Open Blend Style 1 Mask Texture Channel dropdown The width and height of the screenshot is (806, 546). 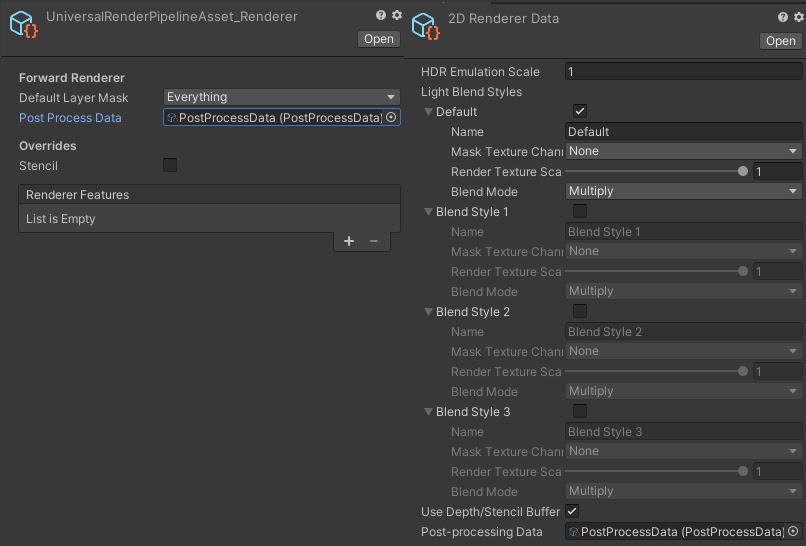click(684, 251)
